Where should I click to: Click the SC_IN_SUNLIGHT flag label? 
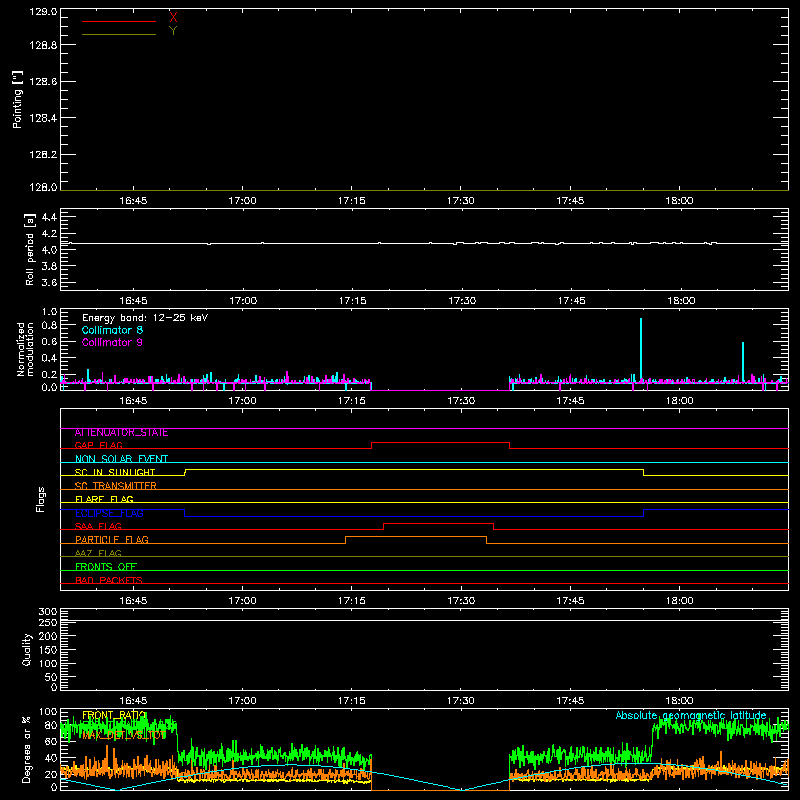pos(115,472)
